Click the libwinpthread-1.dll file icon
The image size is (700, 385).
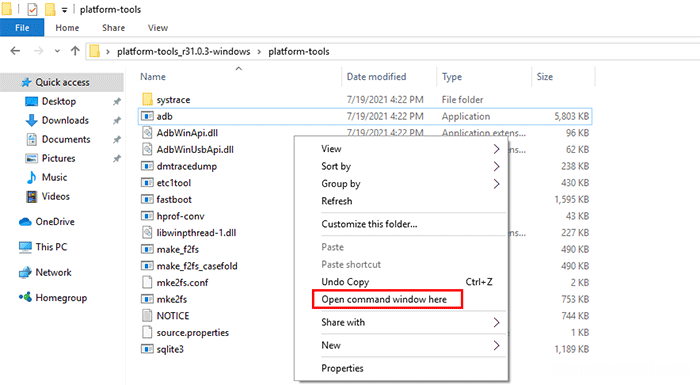click(147, 233)
